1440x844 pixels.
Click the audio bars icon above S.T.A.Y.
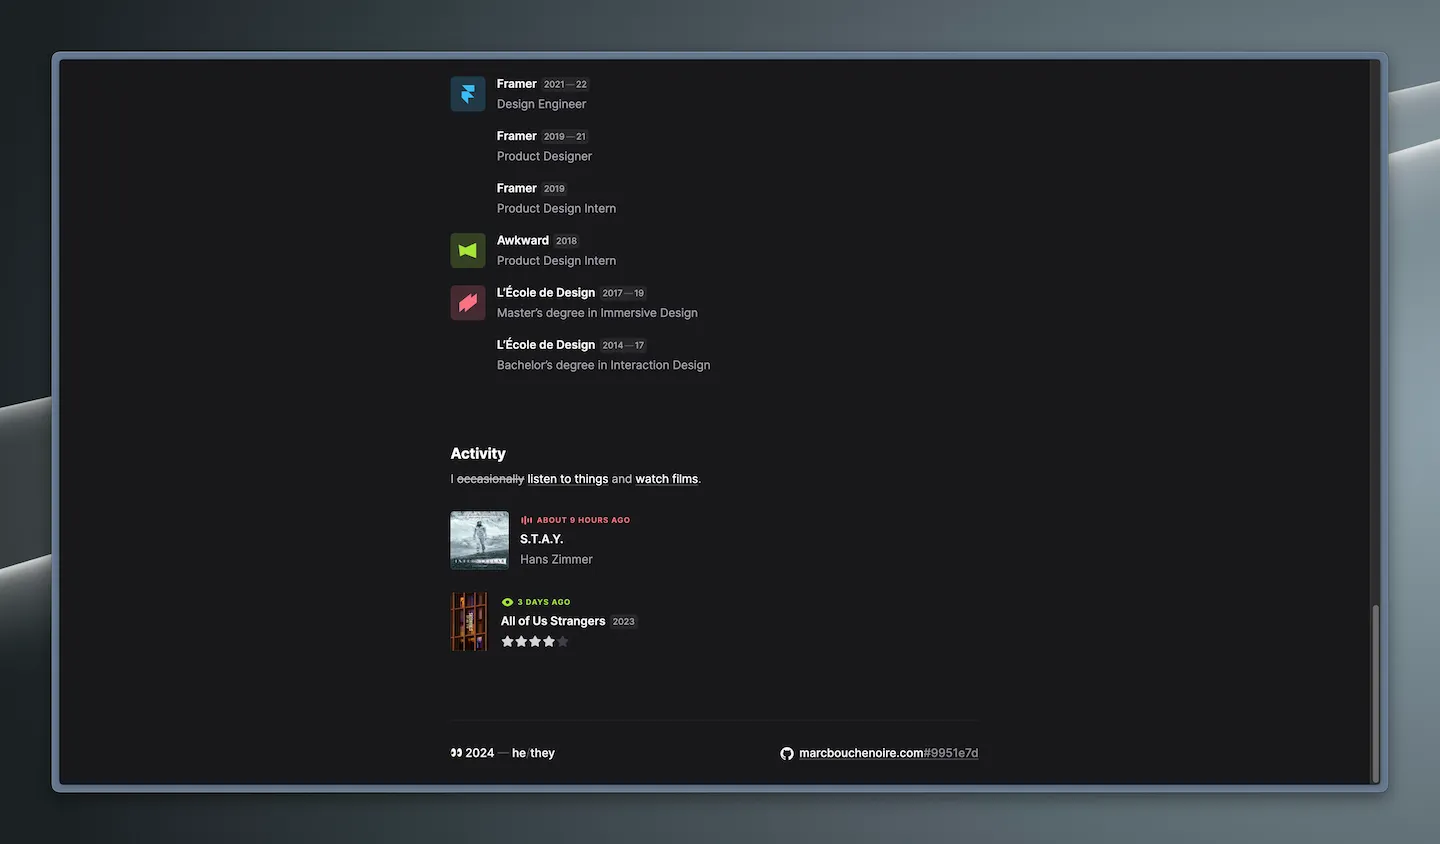tap(526, 520)
